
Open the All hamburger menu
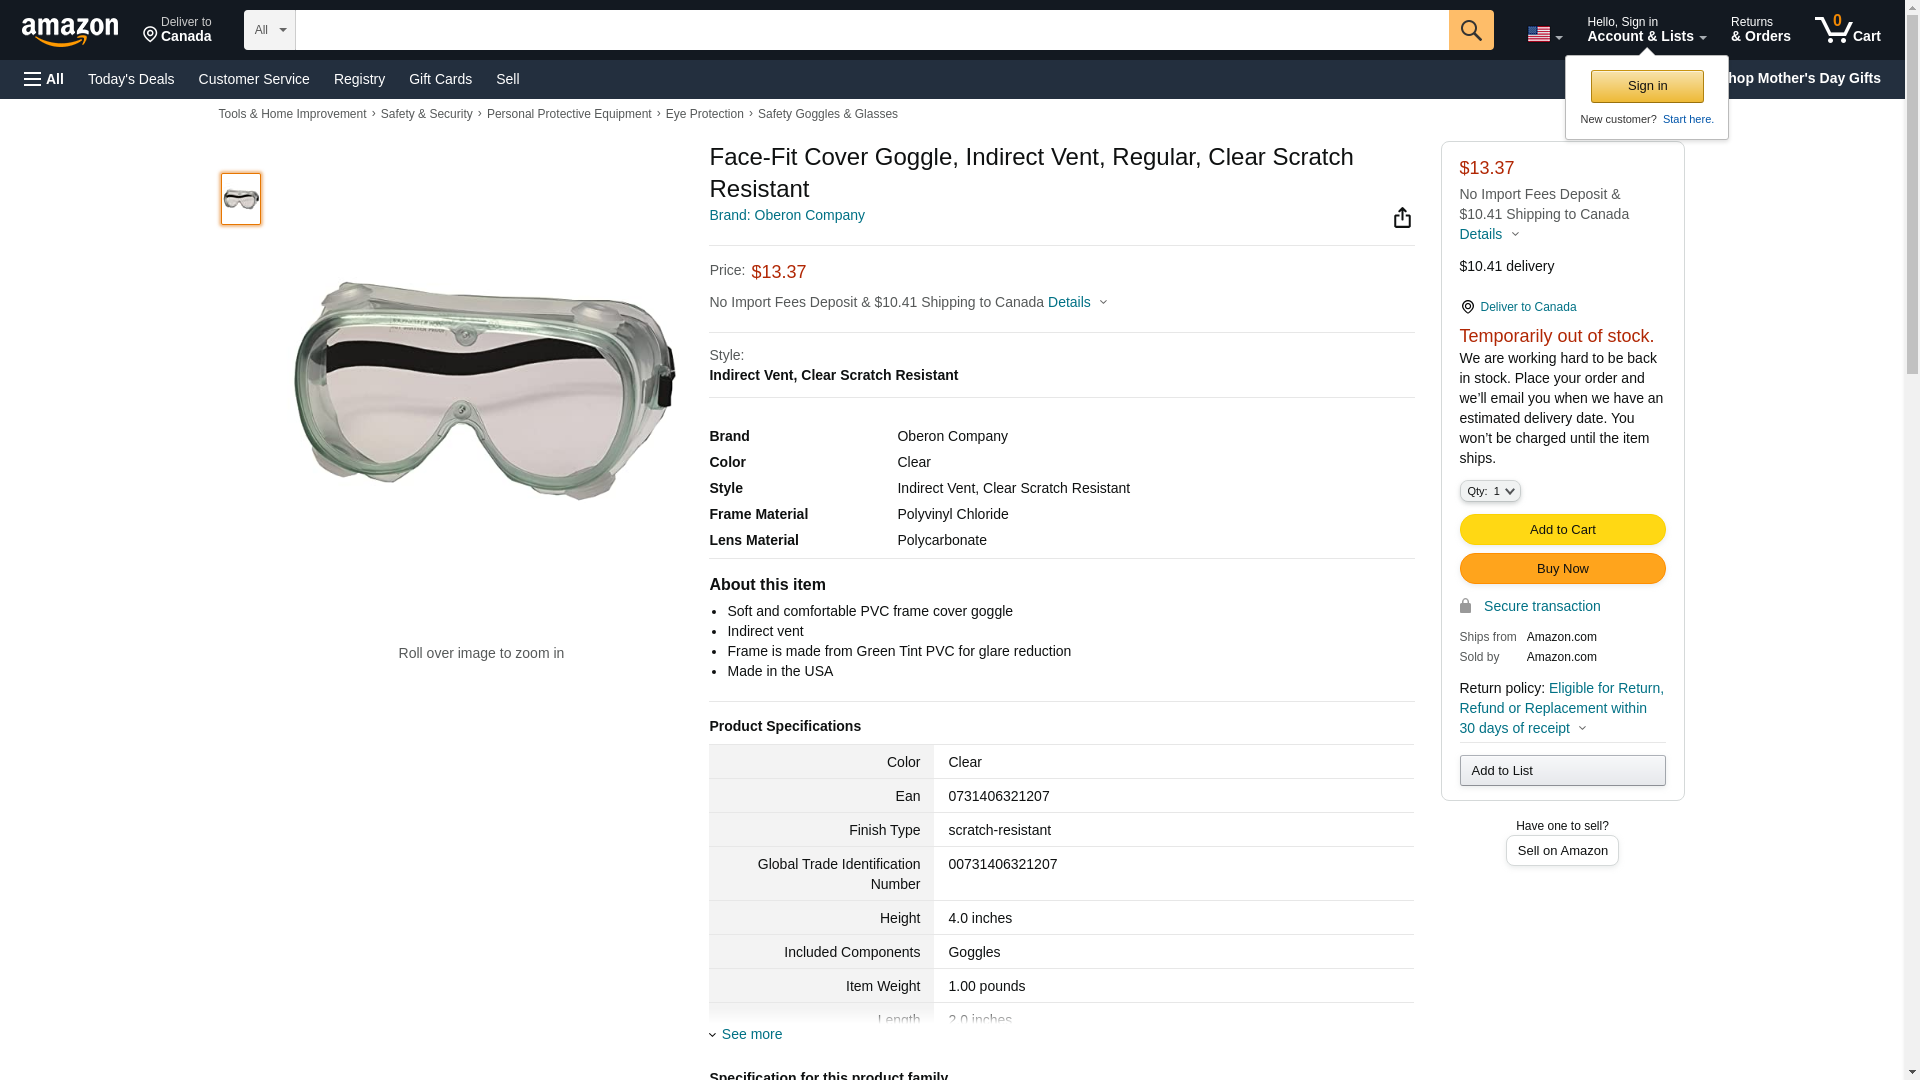[44, 79]
